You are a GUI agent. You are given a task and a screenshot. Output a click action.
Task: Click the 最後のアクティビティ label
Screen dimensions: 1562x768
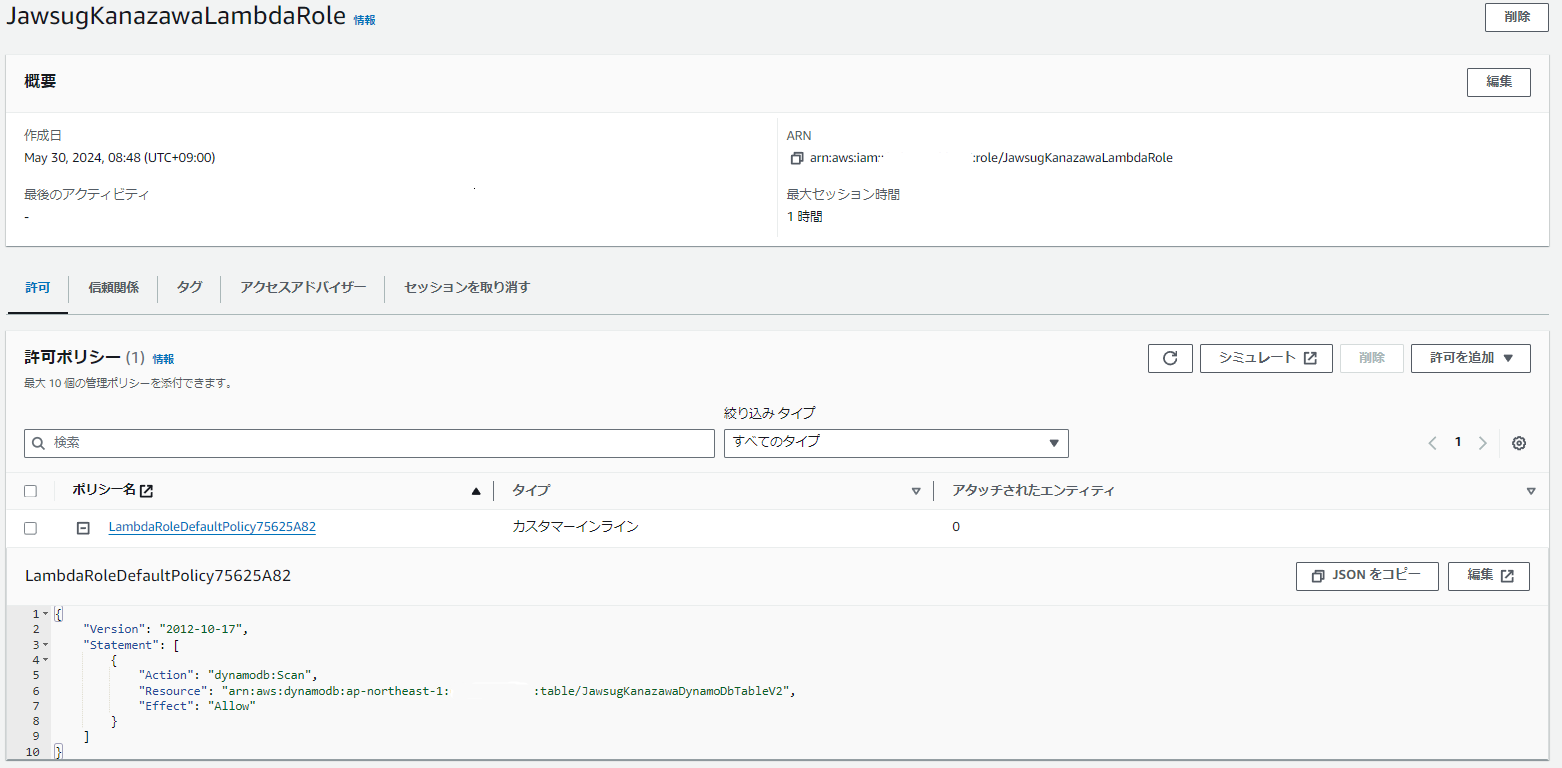(87, 195)
